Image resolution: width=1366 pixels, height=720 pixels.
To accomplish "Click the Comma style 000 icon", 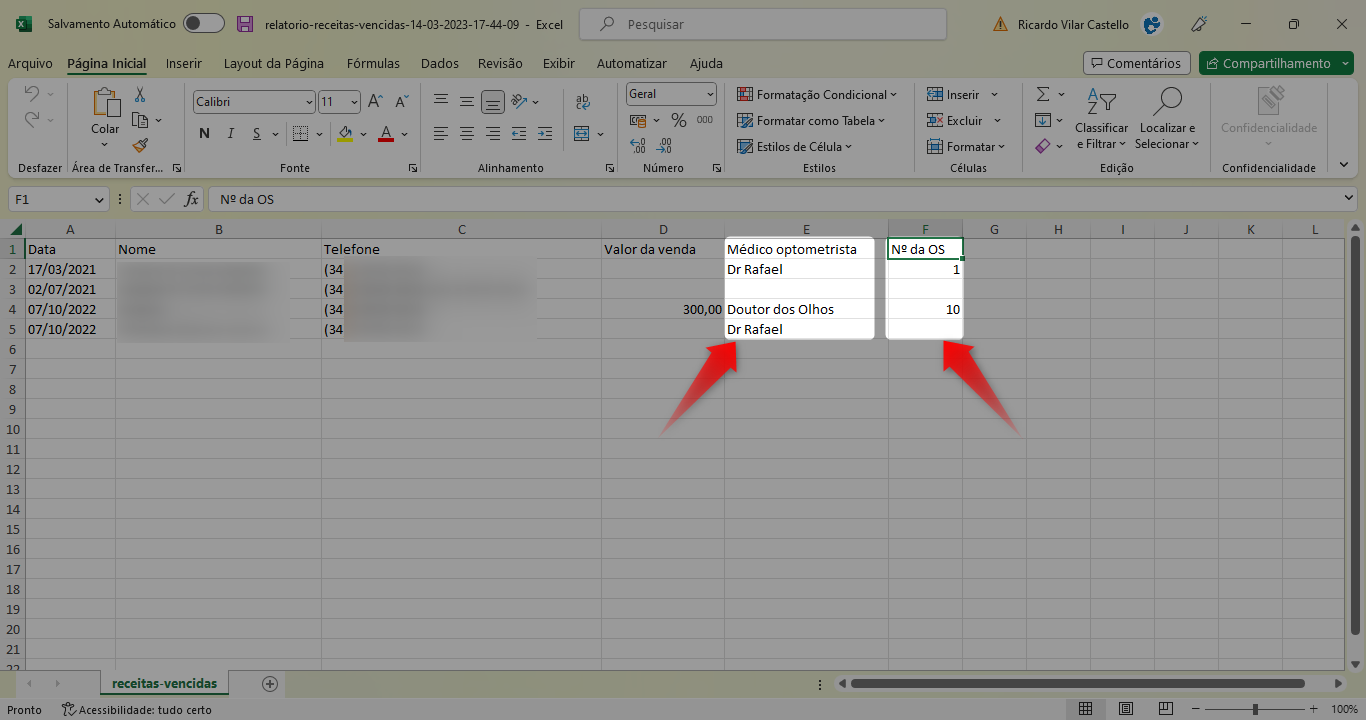I will pyautogui.click(x=705, y=120).
